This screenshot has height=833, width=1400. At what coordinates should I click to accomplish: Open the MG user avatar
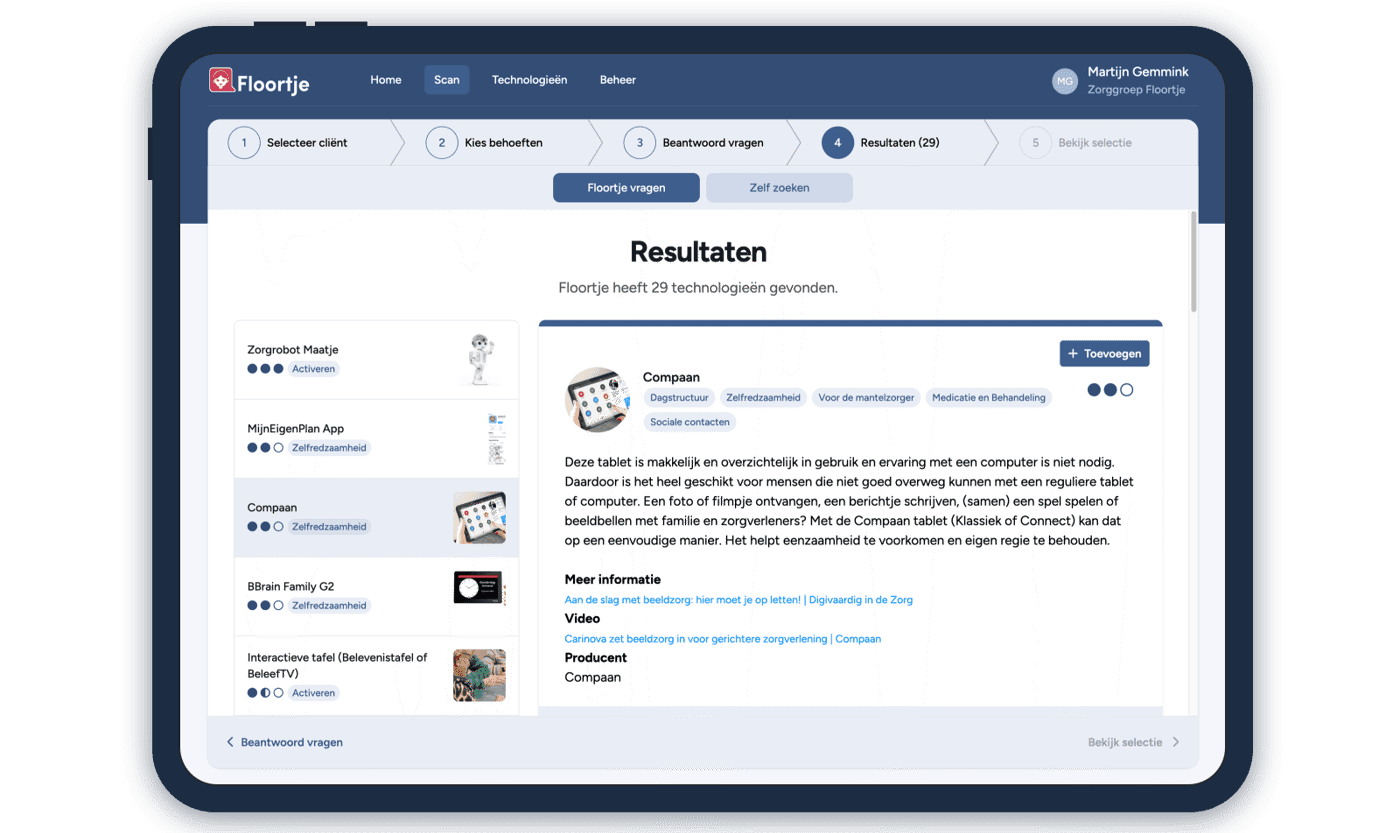[x=1065, y=81]
